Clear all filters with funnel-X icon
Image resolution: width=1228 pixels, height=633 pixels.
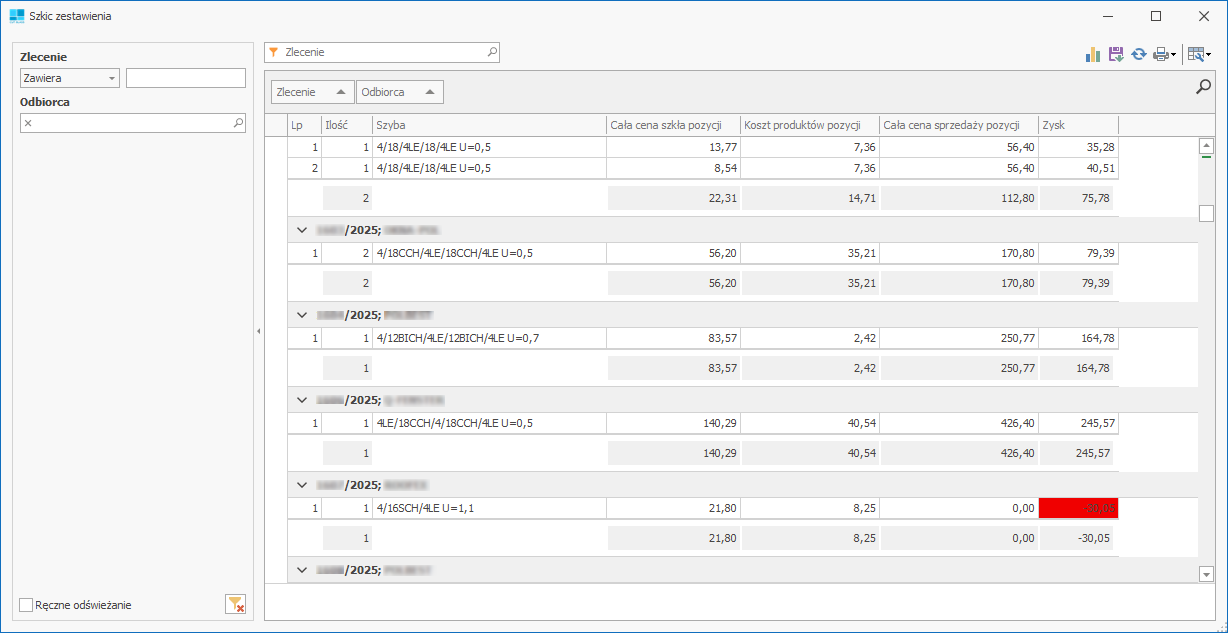235,603
